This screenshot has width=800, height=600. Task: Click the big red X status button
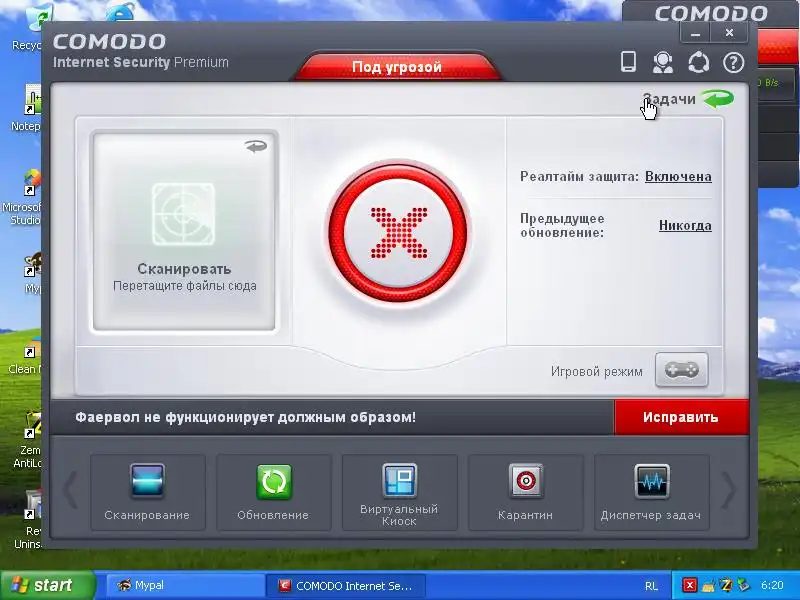pos(398,233)
